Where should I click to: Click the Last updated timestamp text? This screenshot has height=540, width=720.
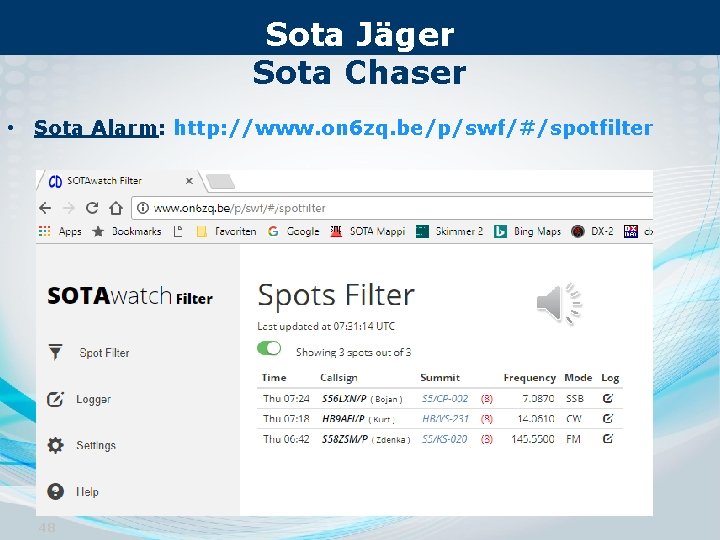click(326, 326)
